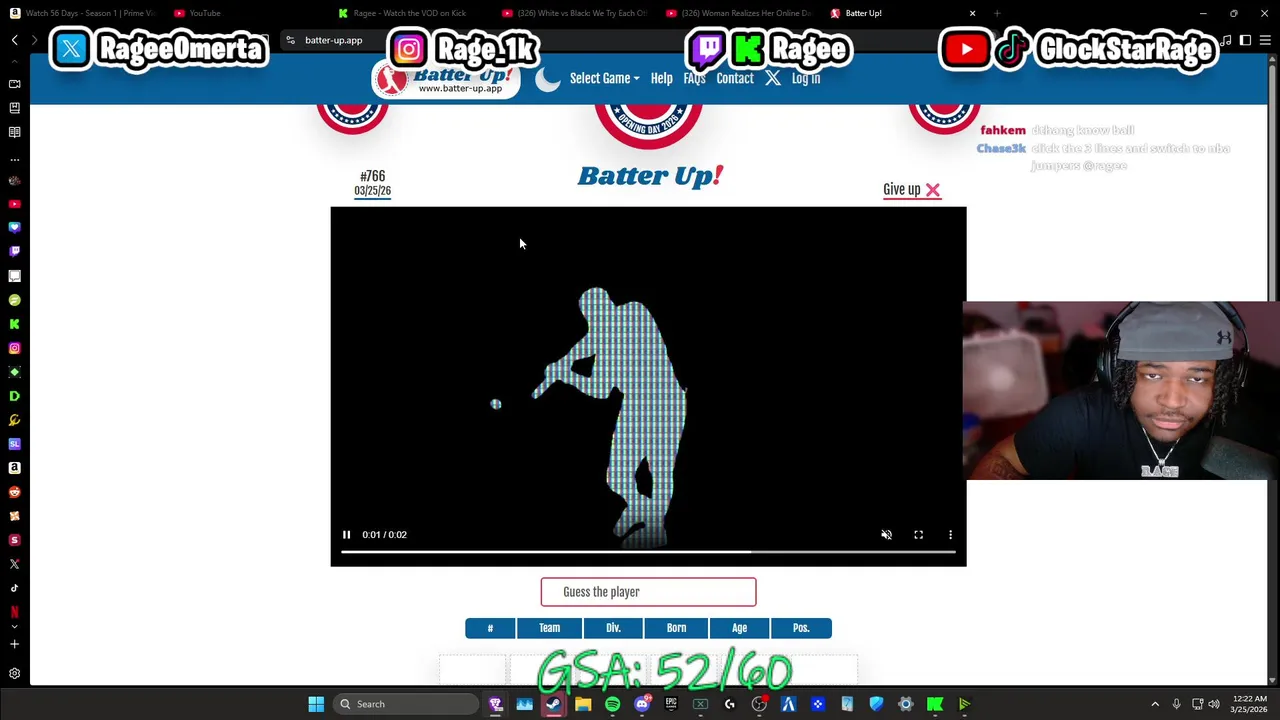Image resolution: width=1280 pixels, height=720 pixels.
Task: Pause the silhouette video
Action: point(346,534)
